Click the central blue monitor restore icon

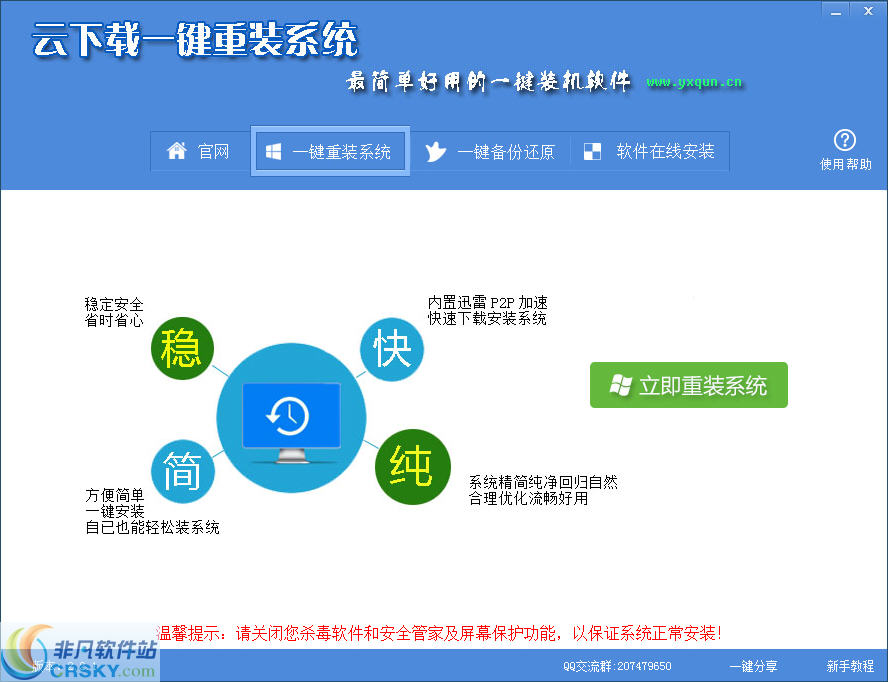coord(290,413)
